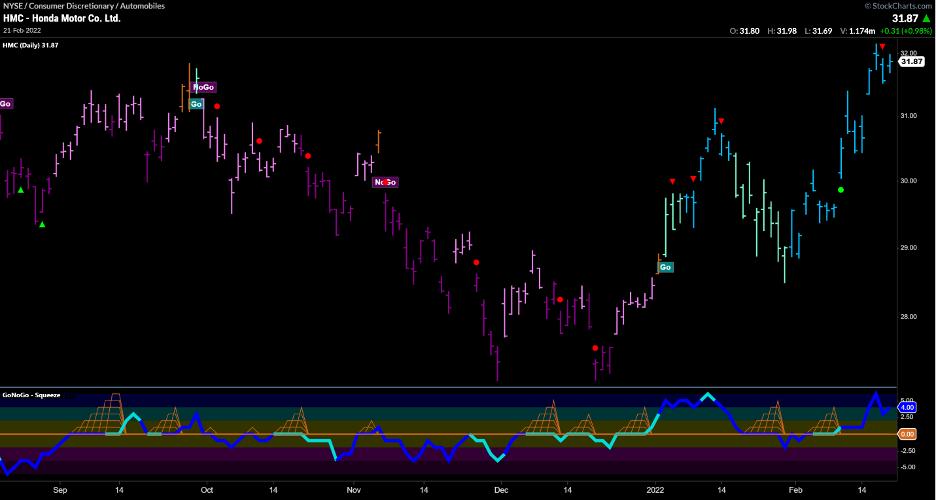Image resolution: width=936 pixels, height=500 pixels.
Task: Select the O: 31.80 open value
Action: [x=746, y=31]
